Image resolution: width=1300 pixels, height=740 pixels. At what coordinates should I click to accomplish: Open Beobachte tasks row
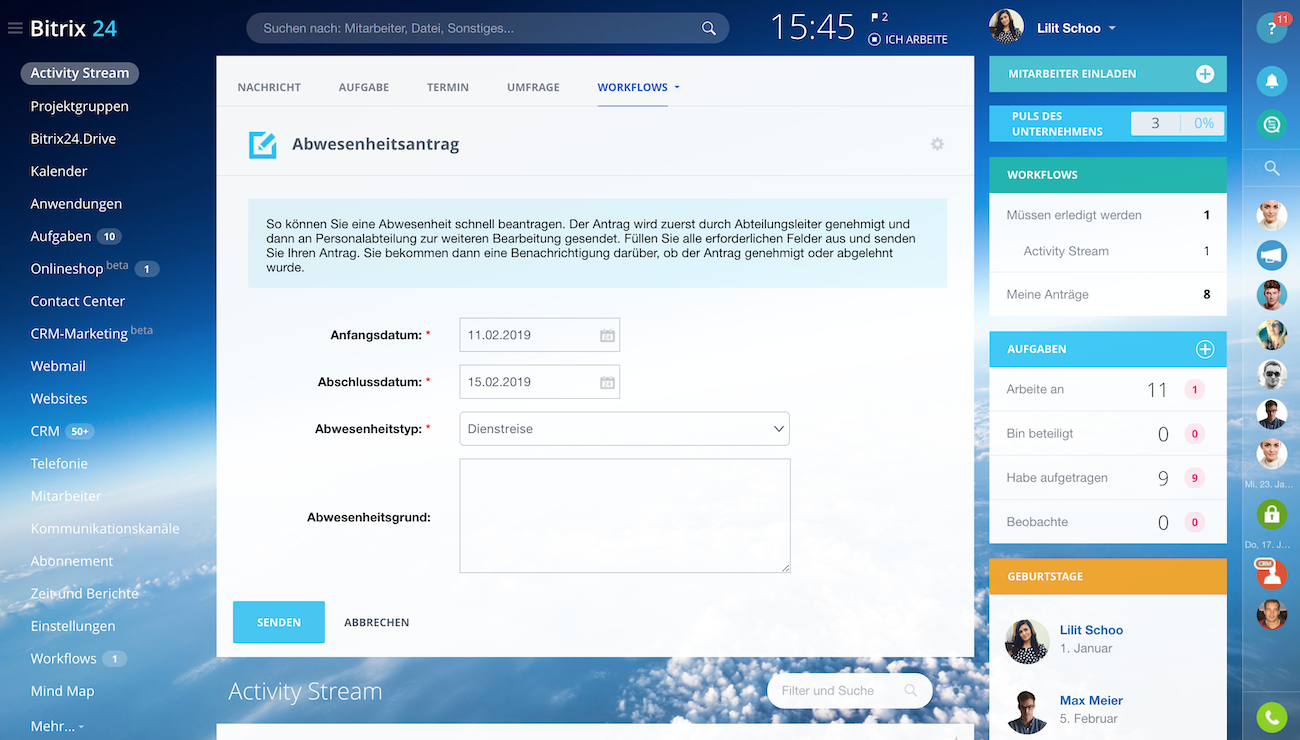(1108, 522)
